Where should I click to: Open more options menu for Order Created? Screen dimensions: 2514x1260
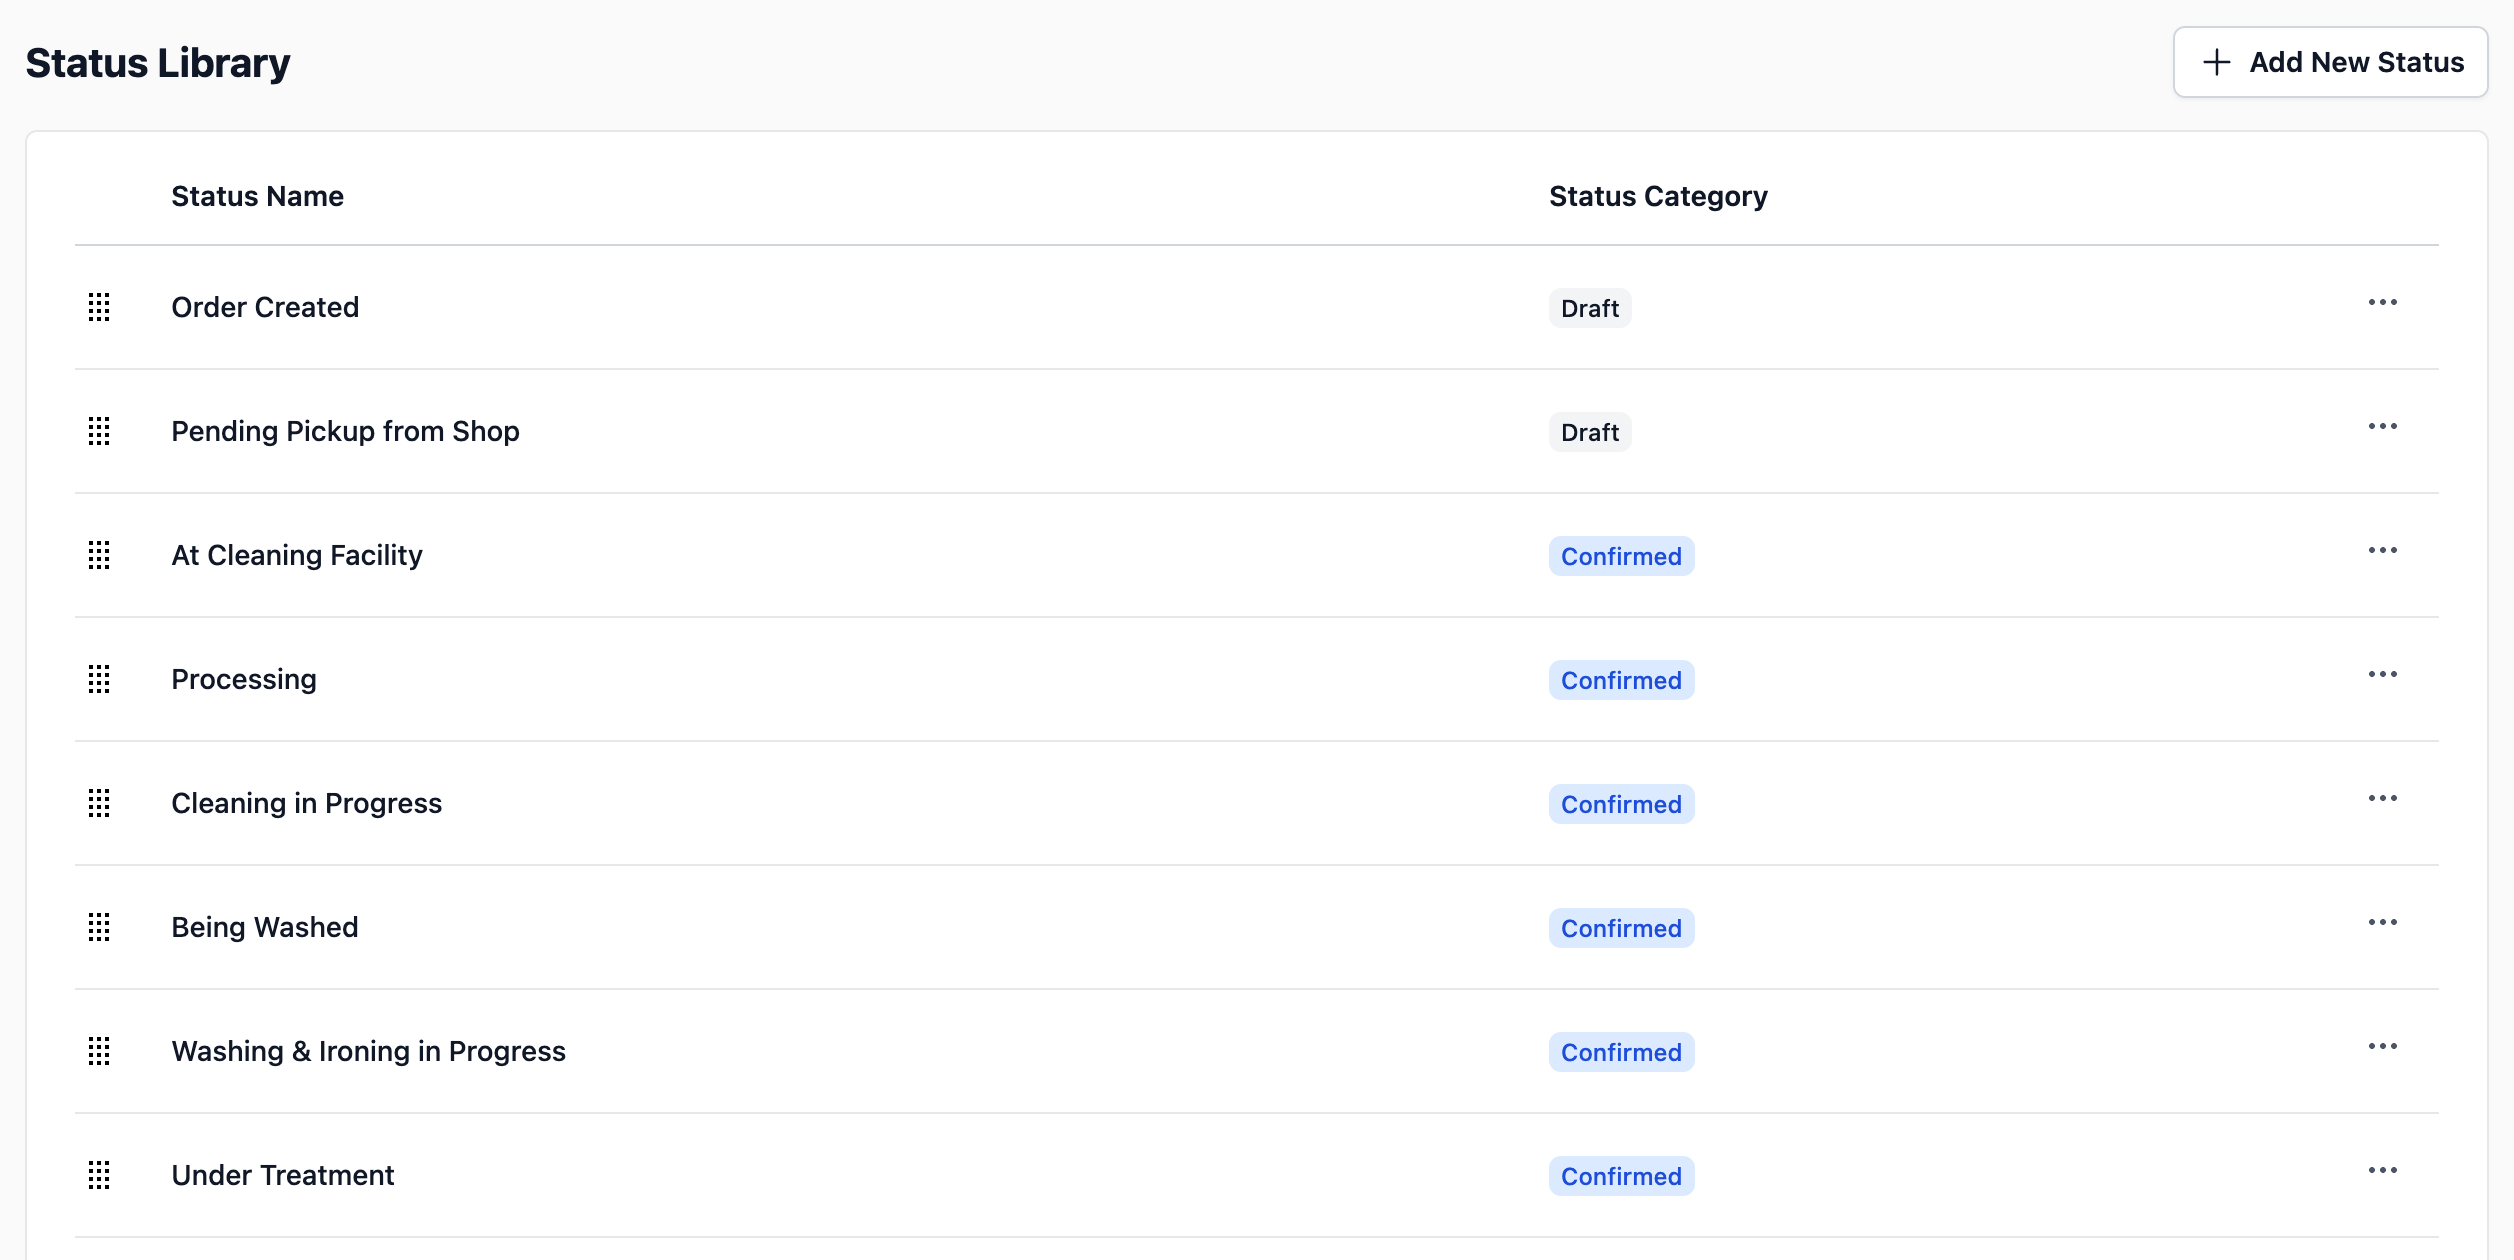[2382, 302]
